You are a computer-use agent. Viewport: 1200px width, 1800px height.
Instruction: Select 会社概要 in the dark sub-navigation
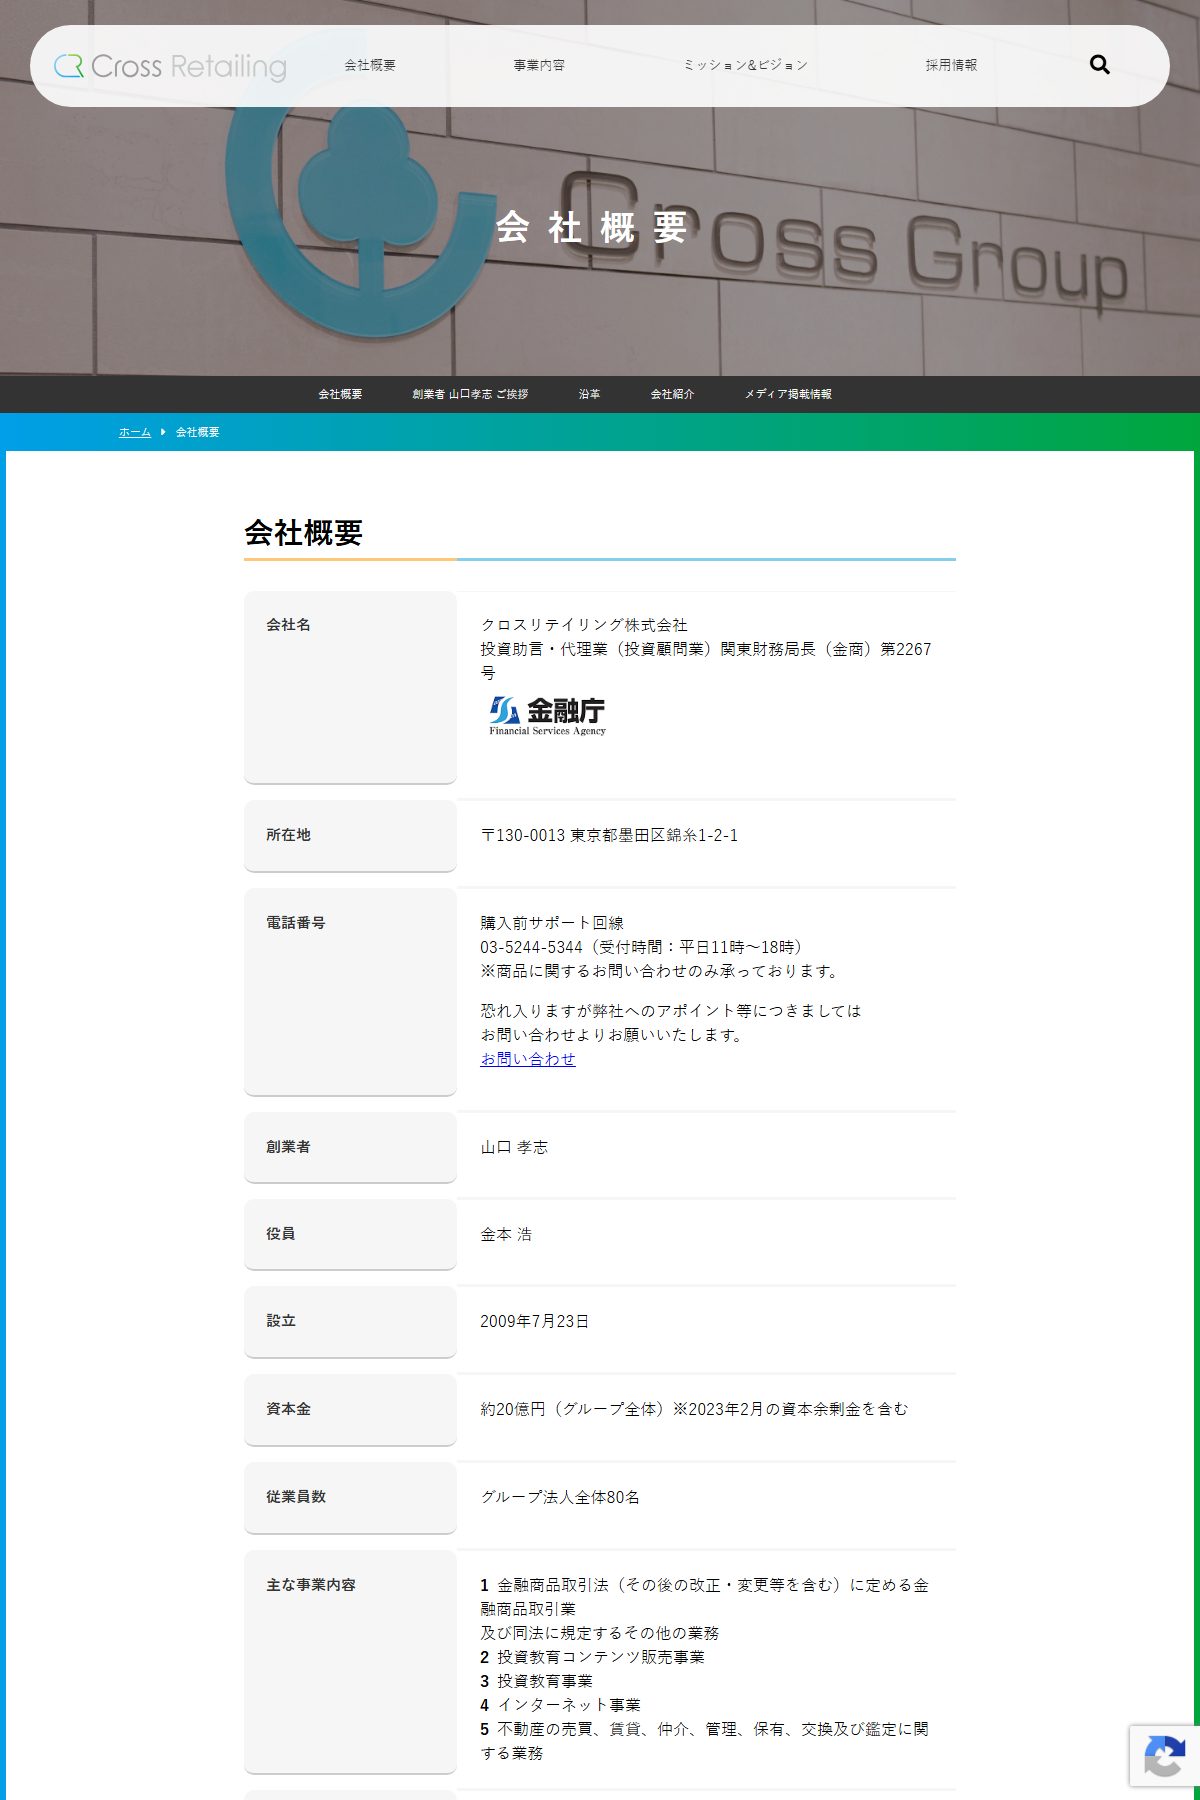coord(340,394)
